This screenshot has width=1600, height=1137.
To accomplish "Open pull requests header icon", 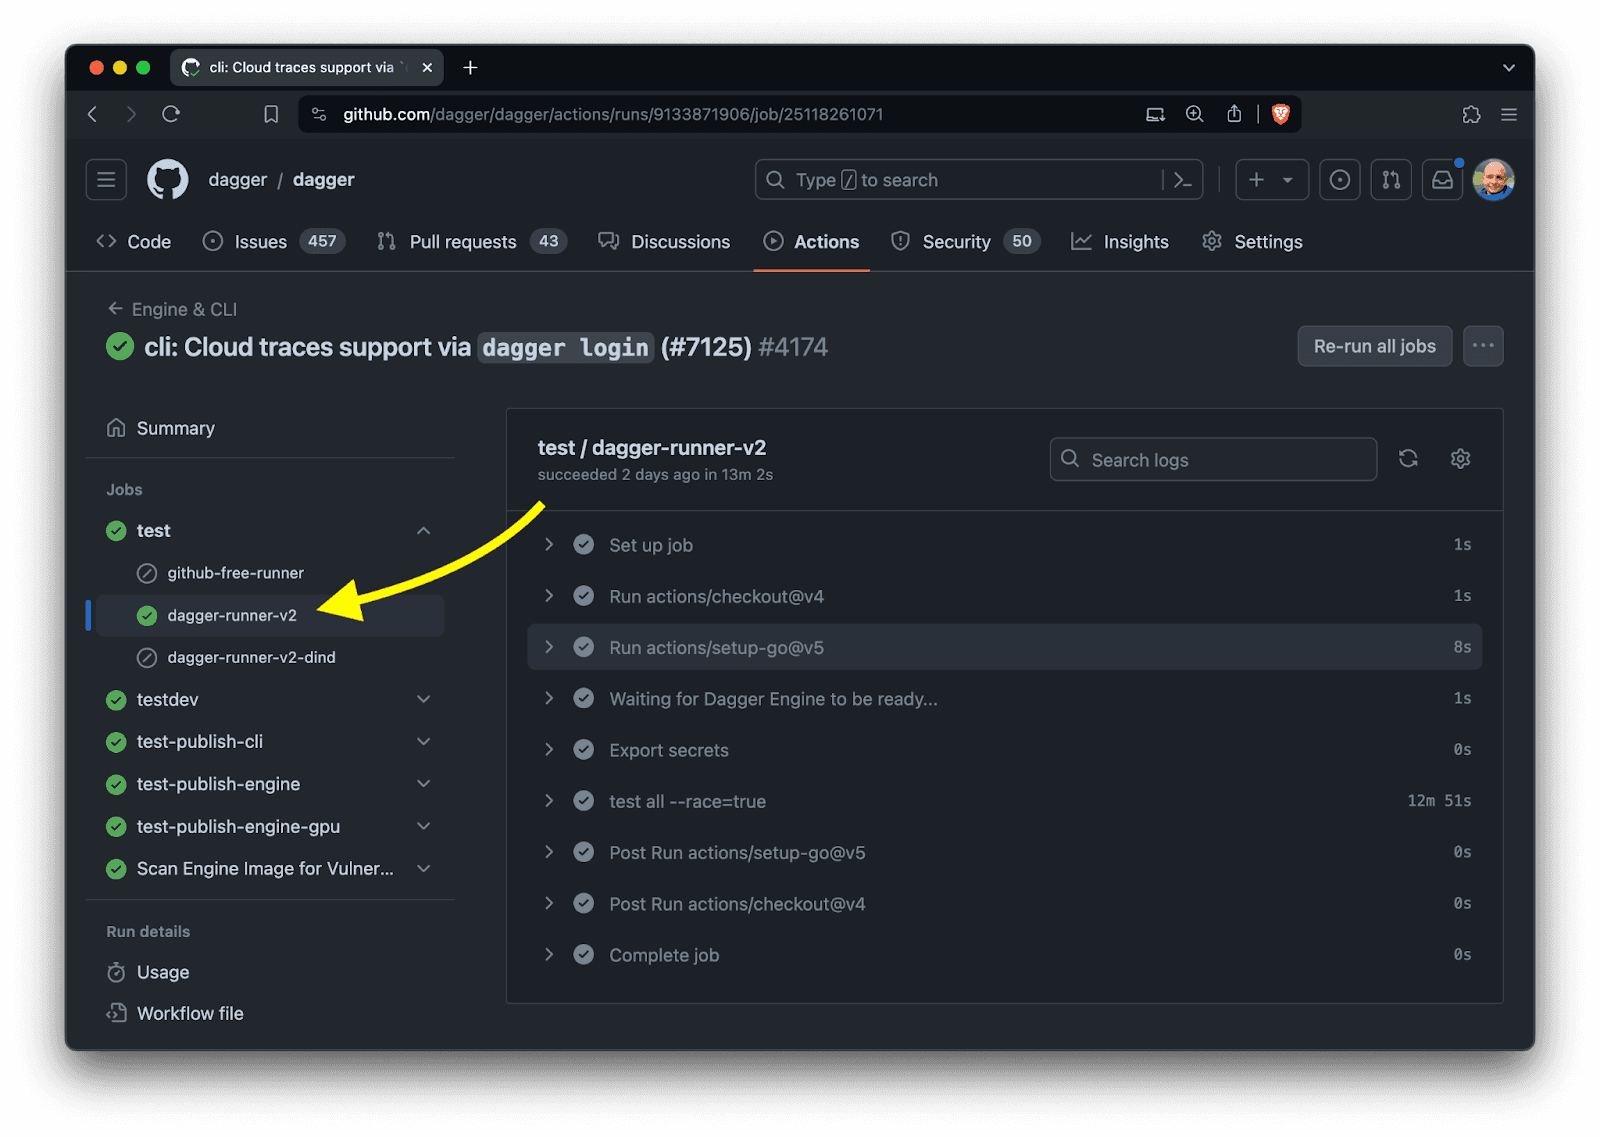I will click(1391, 180).
